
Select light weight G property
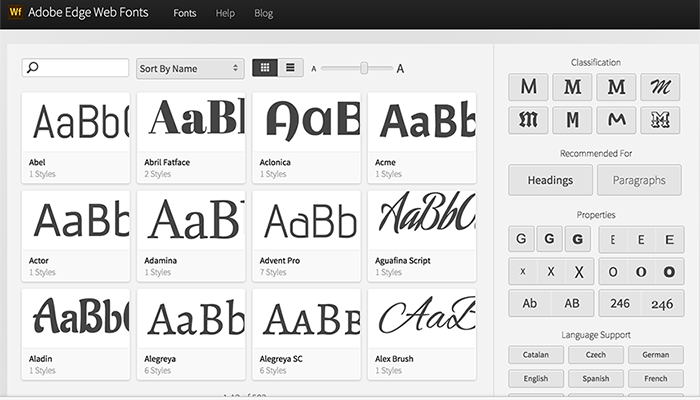[x=521, y=239]
